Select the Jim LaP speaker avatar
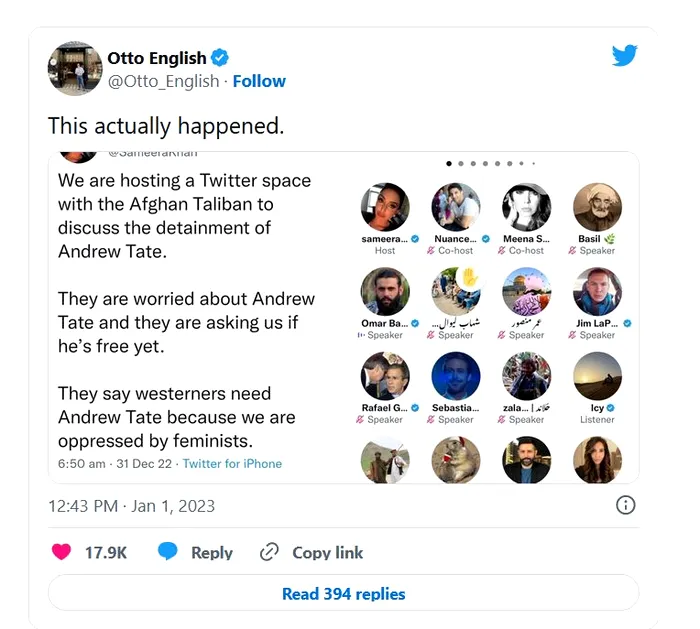700x629 pixels. click(598, 292)
